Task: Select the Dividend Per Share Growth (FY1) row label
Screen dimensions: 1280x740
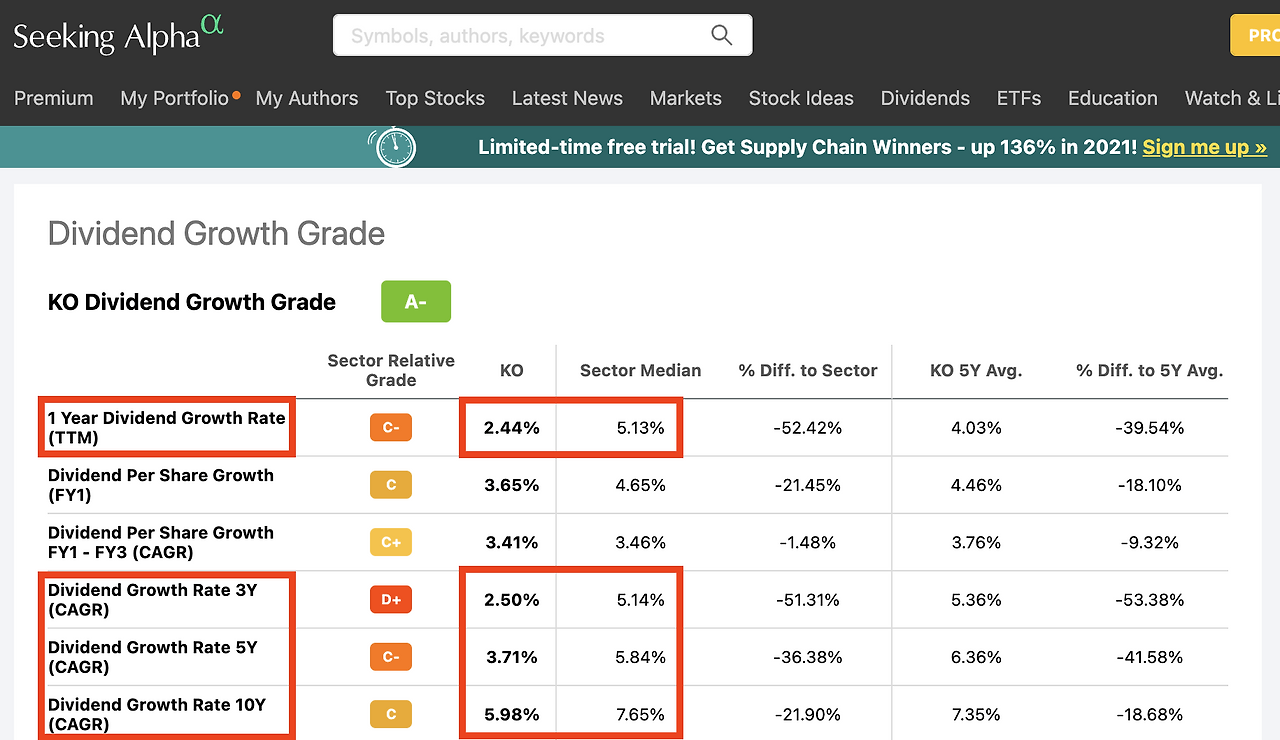Action: point(161,485)
